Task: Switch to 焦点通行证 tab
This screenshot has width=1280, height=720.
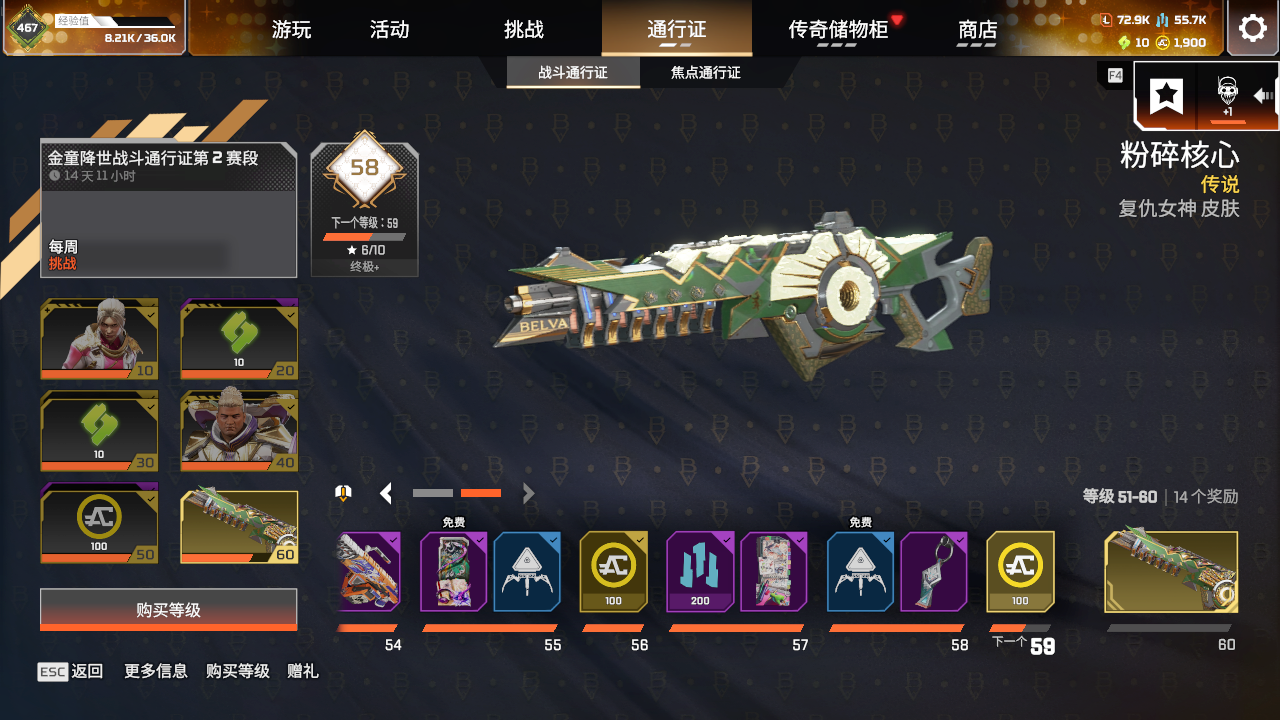Action: coord(706,73)
